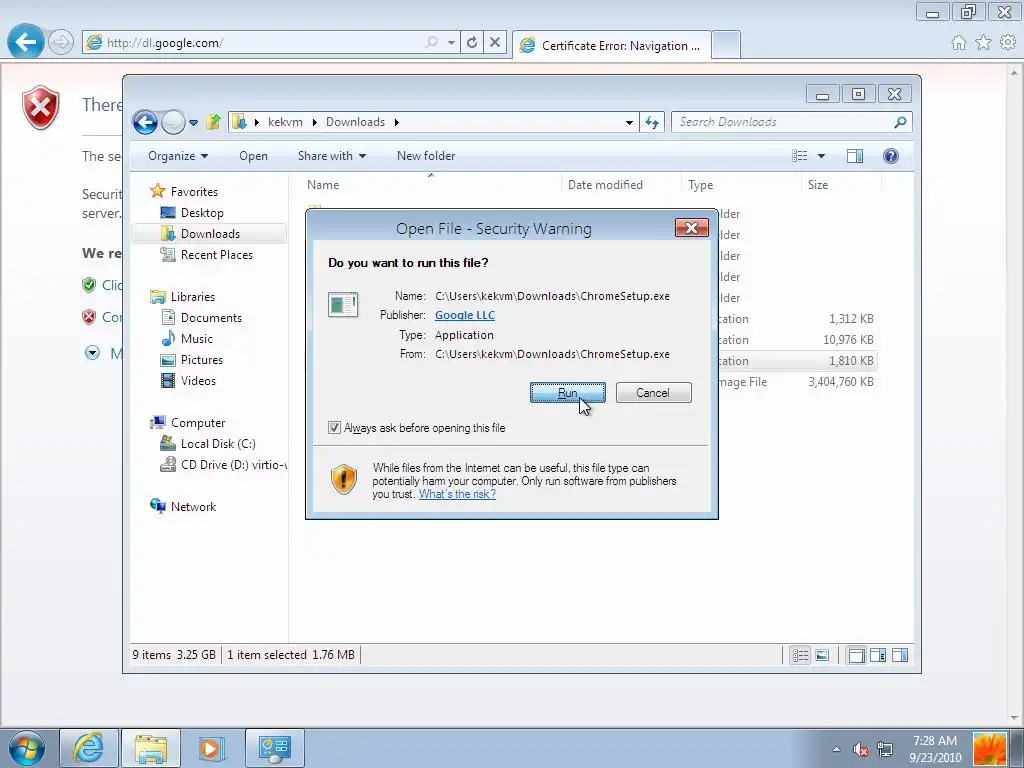1024x768 pixels.
Task: Select the file sized 3,404,760 KB
Action: click(x=840, y=382)
